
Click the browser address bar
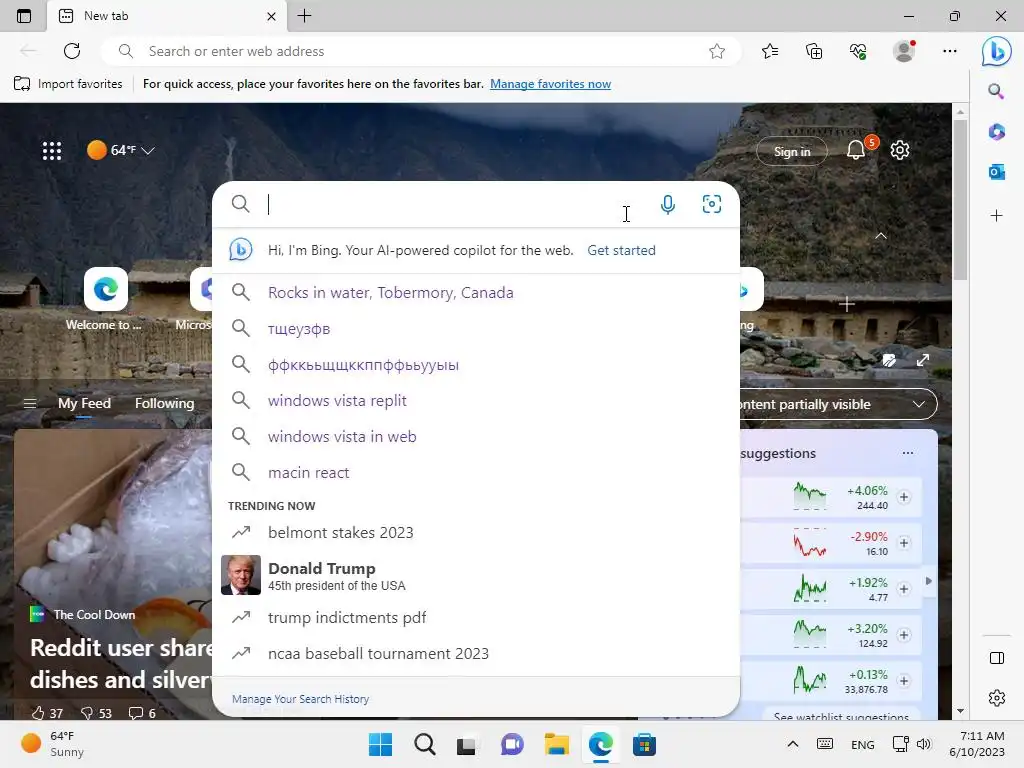pyautogui.click(x=420, y=51)
